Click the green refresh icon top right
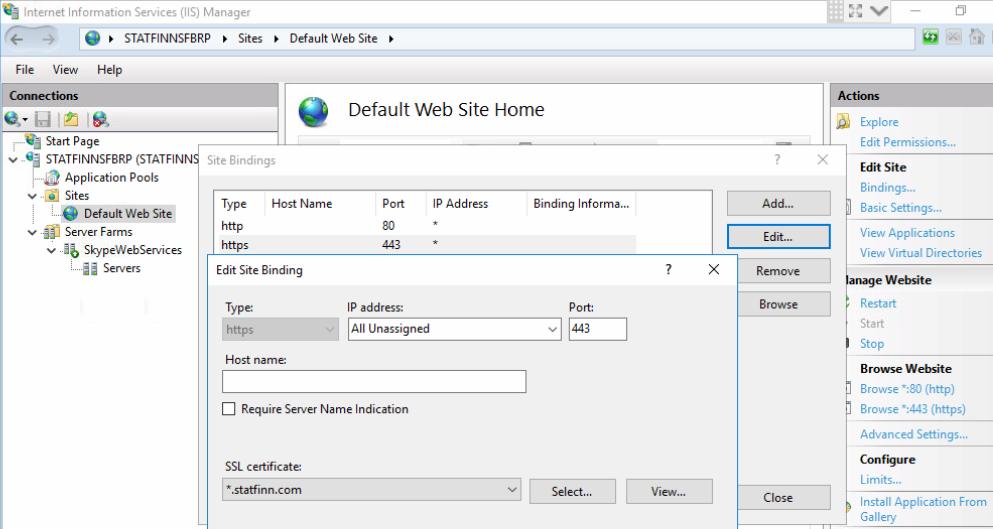Image resolution: width=993 pixels, height=529 pixels. (930, 37)
